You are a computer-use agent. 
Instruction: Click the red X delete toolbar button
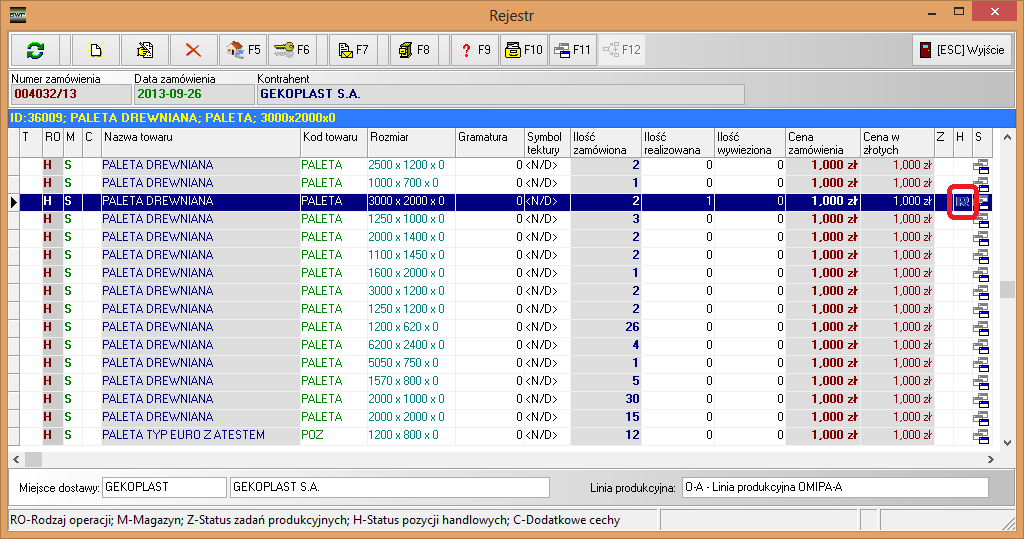(193, 50)
